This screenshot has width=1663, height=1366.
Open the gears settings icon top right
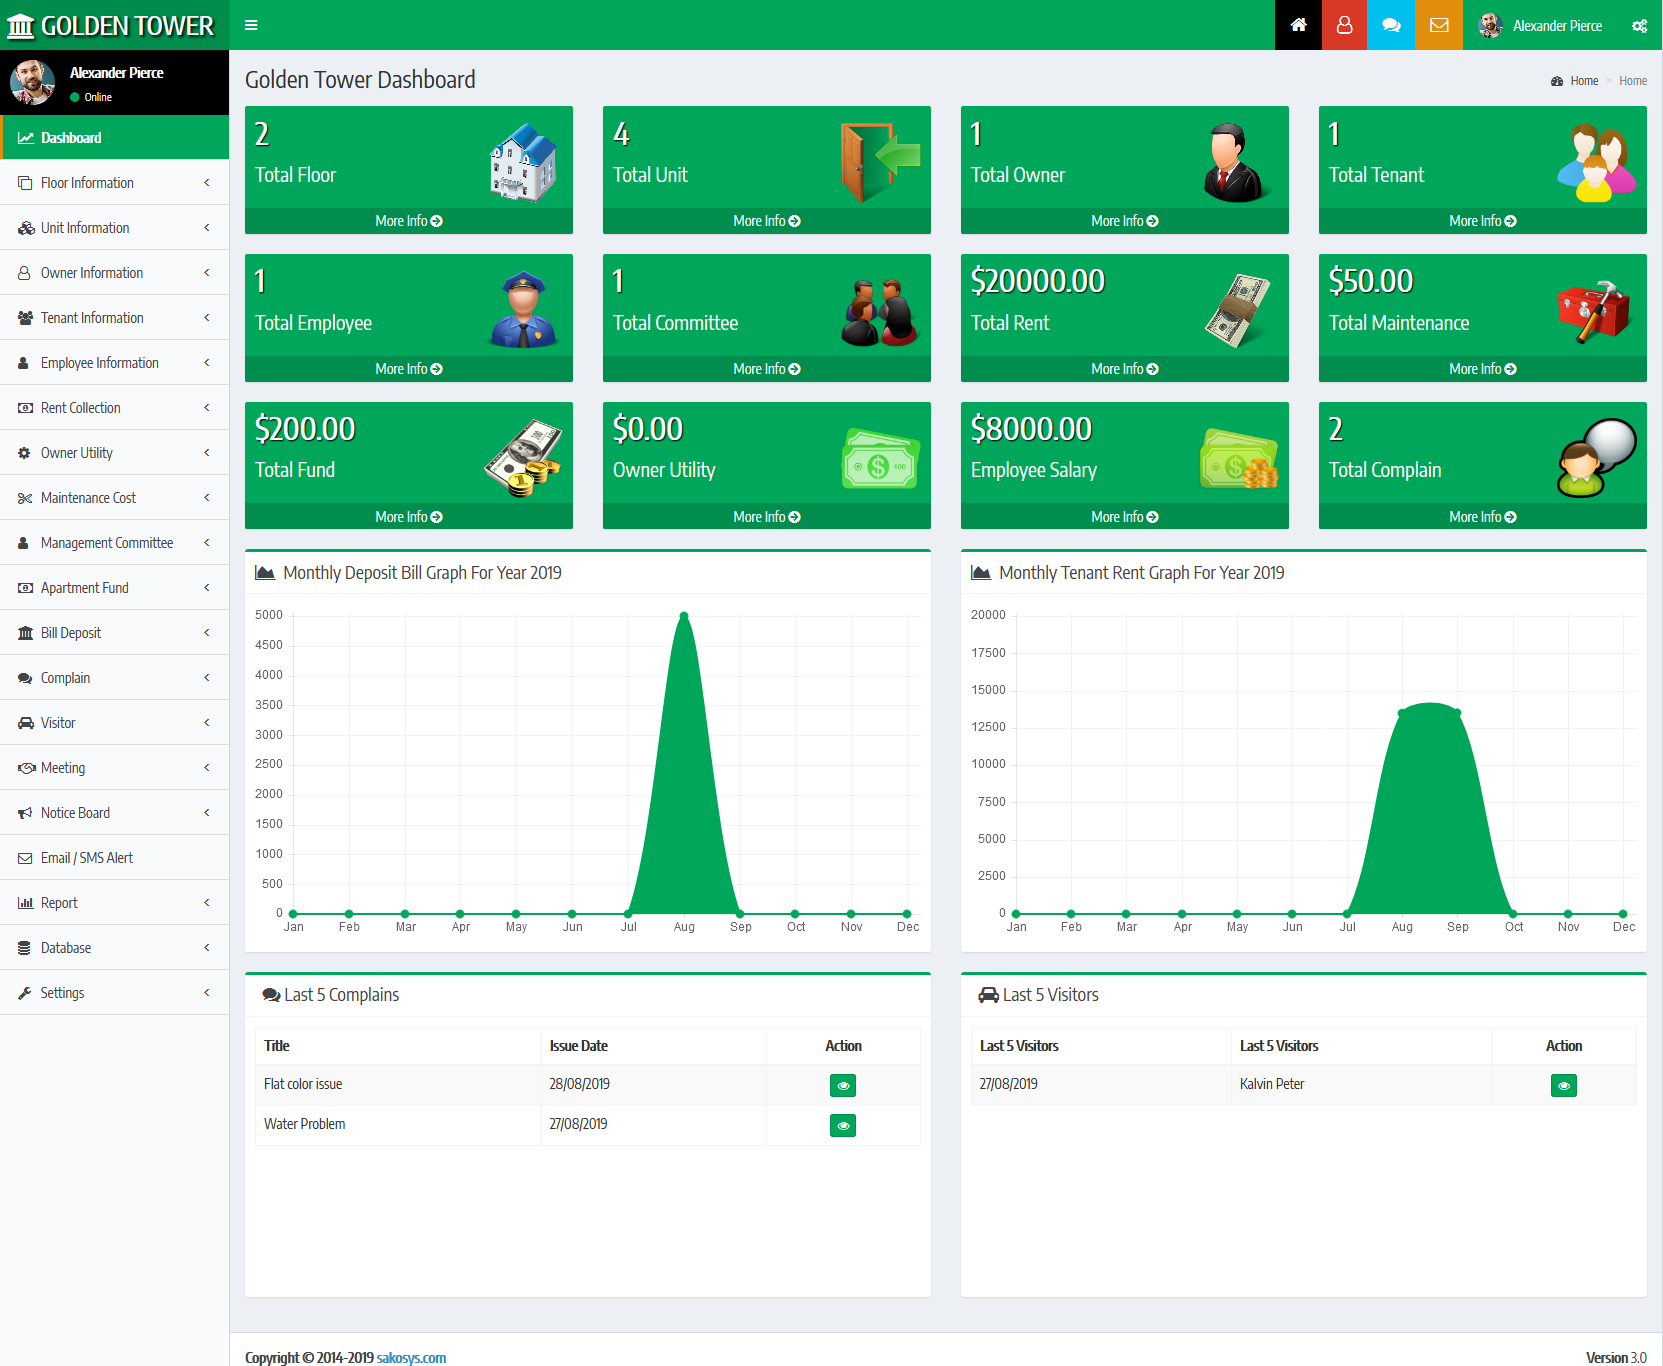(x=1640, y=26)
